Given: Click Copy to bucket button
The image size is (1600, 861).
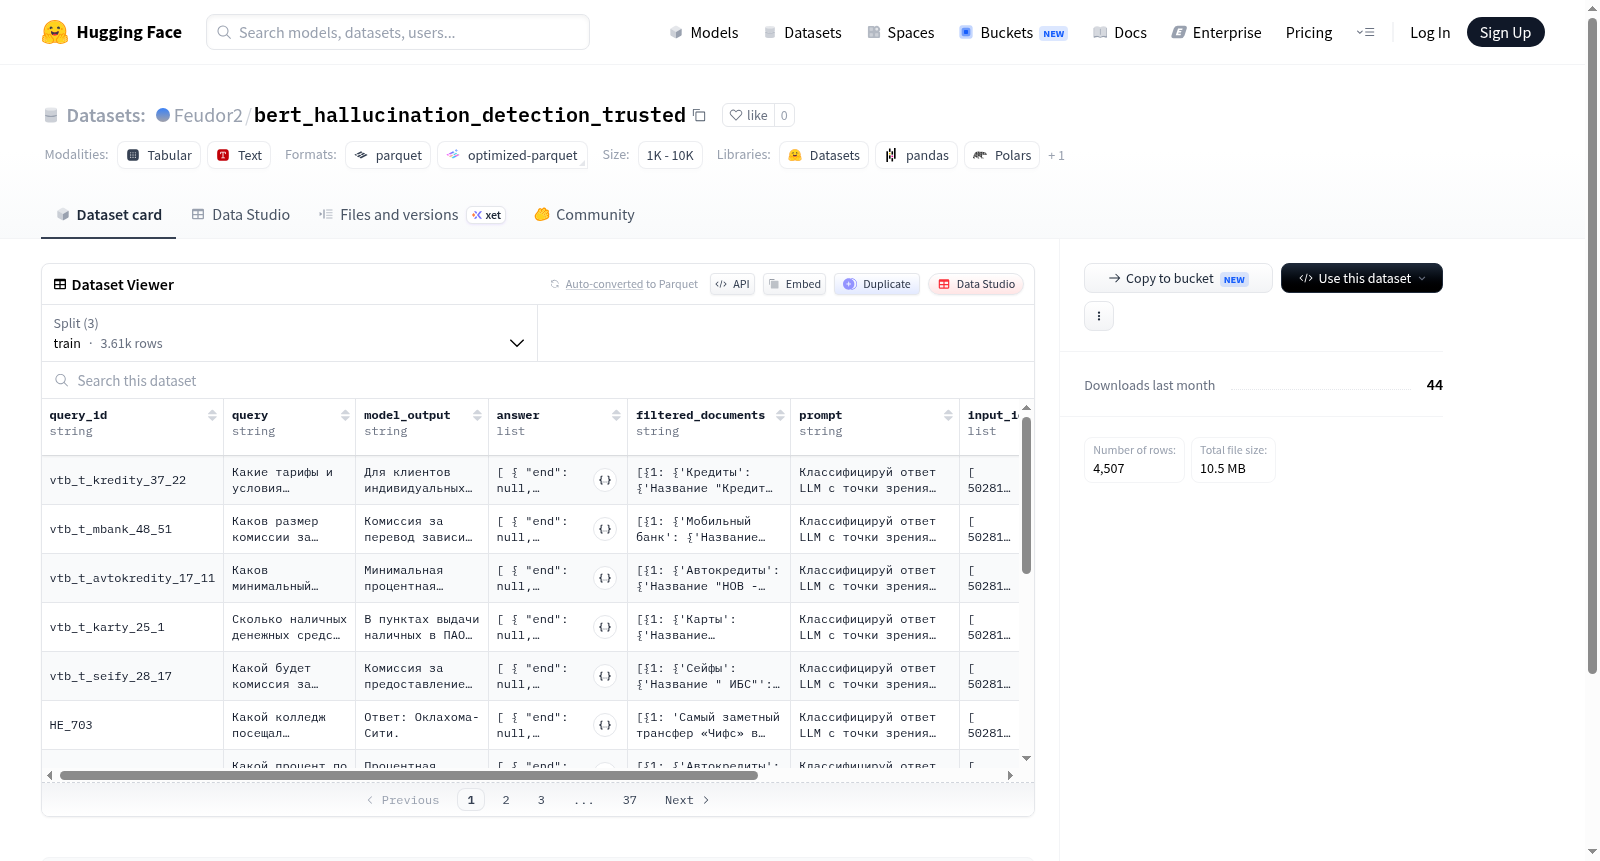Looking at the screenshot, I should coord(1178,278).
